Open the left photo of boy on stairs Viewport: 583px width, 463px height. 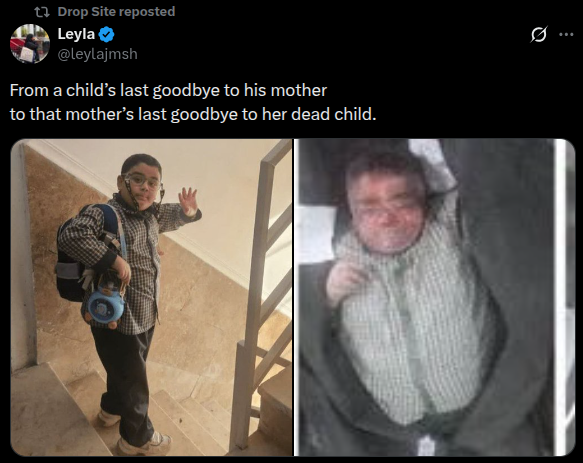pos(151,297)
